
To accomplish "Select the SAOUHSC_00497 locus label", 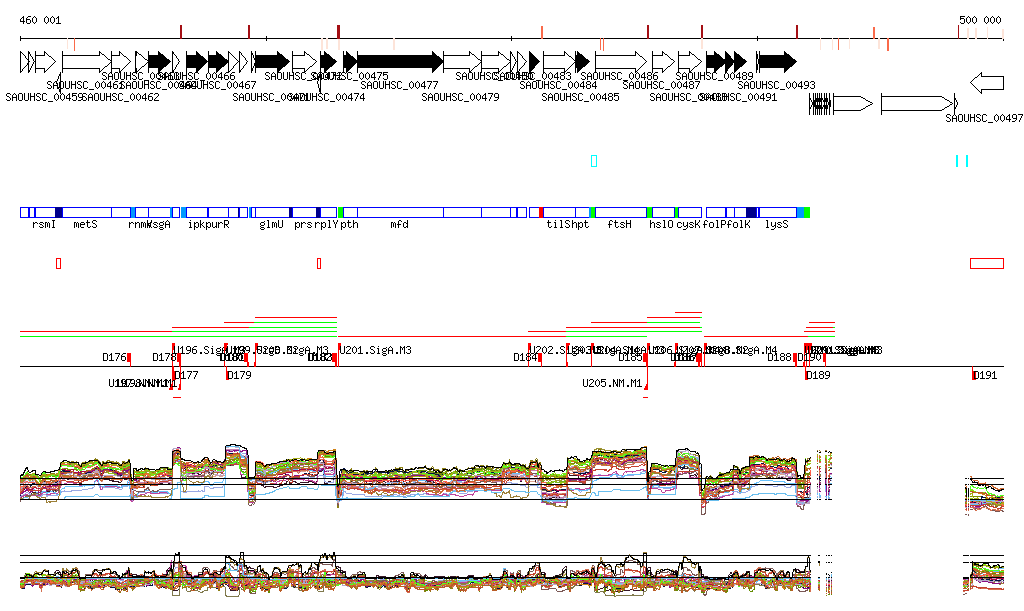I will (x=984, y=118).
